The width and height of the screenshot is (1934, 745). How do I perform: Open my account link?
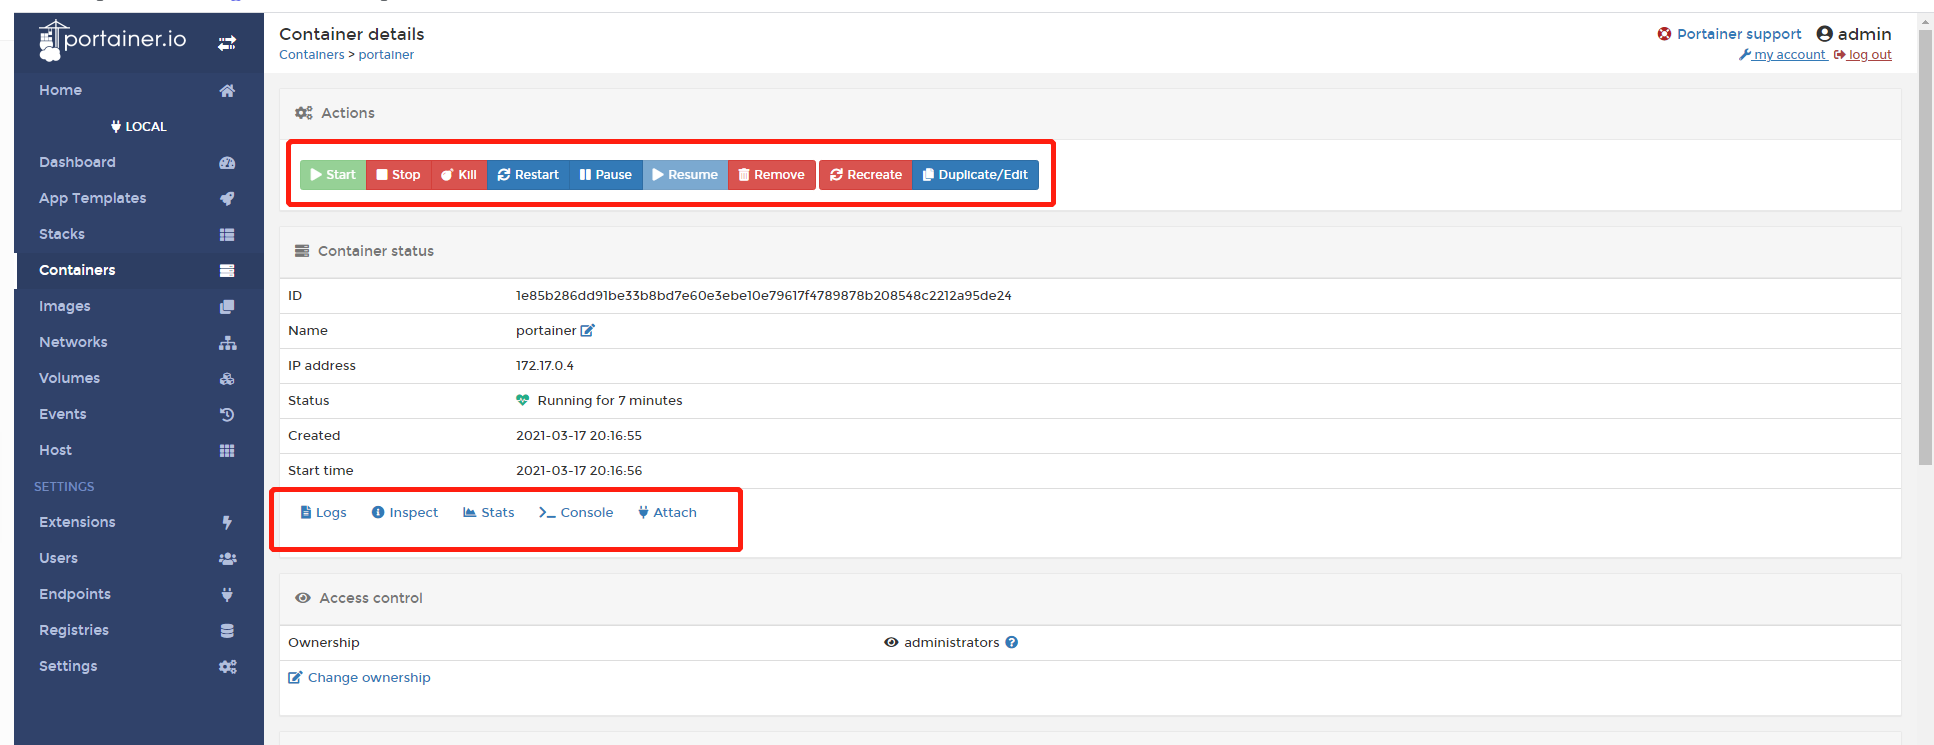click(1783, 55)
